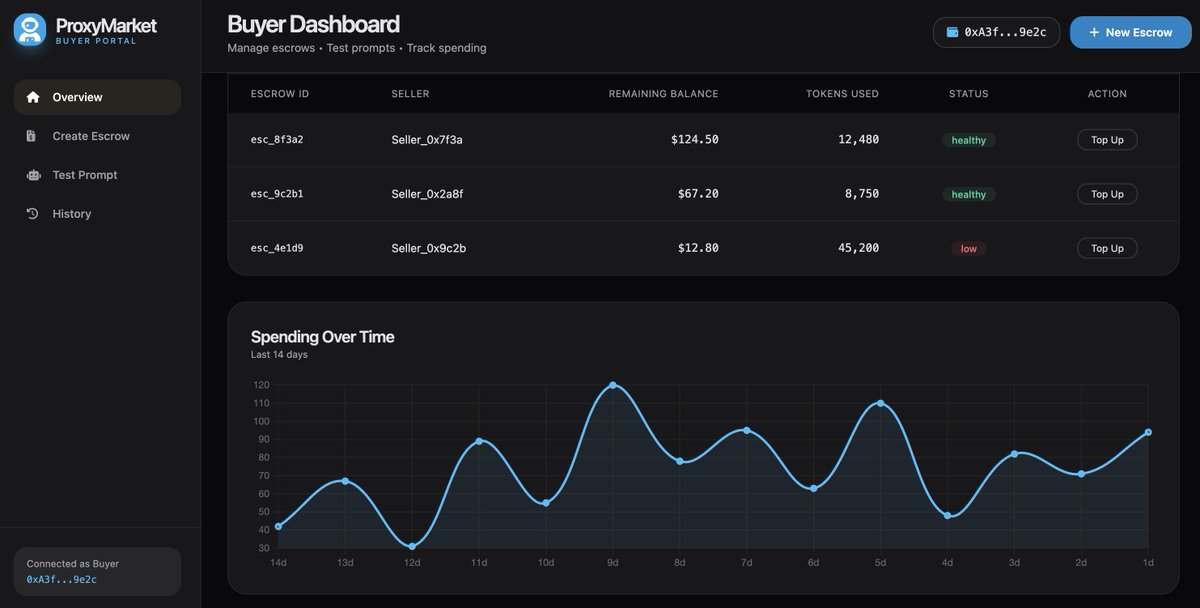Select escrow ID esc_4e1d9

[277, 248]
